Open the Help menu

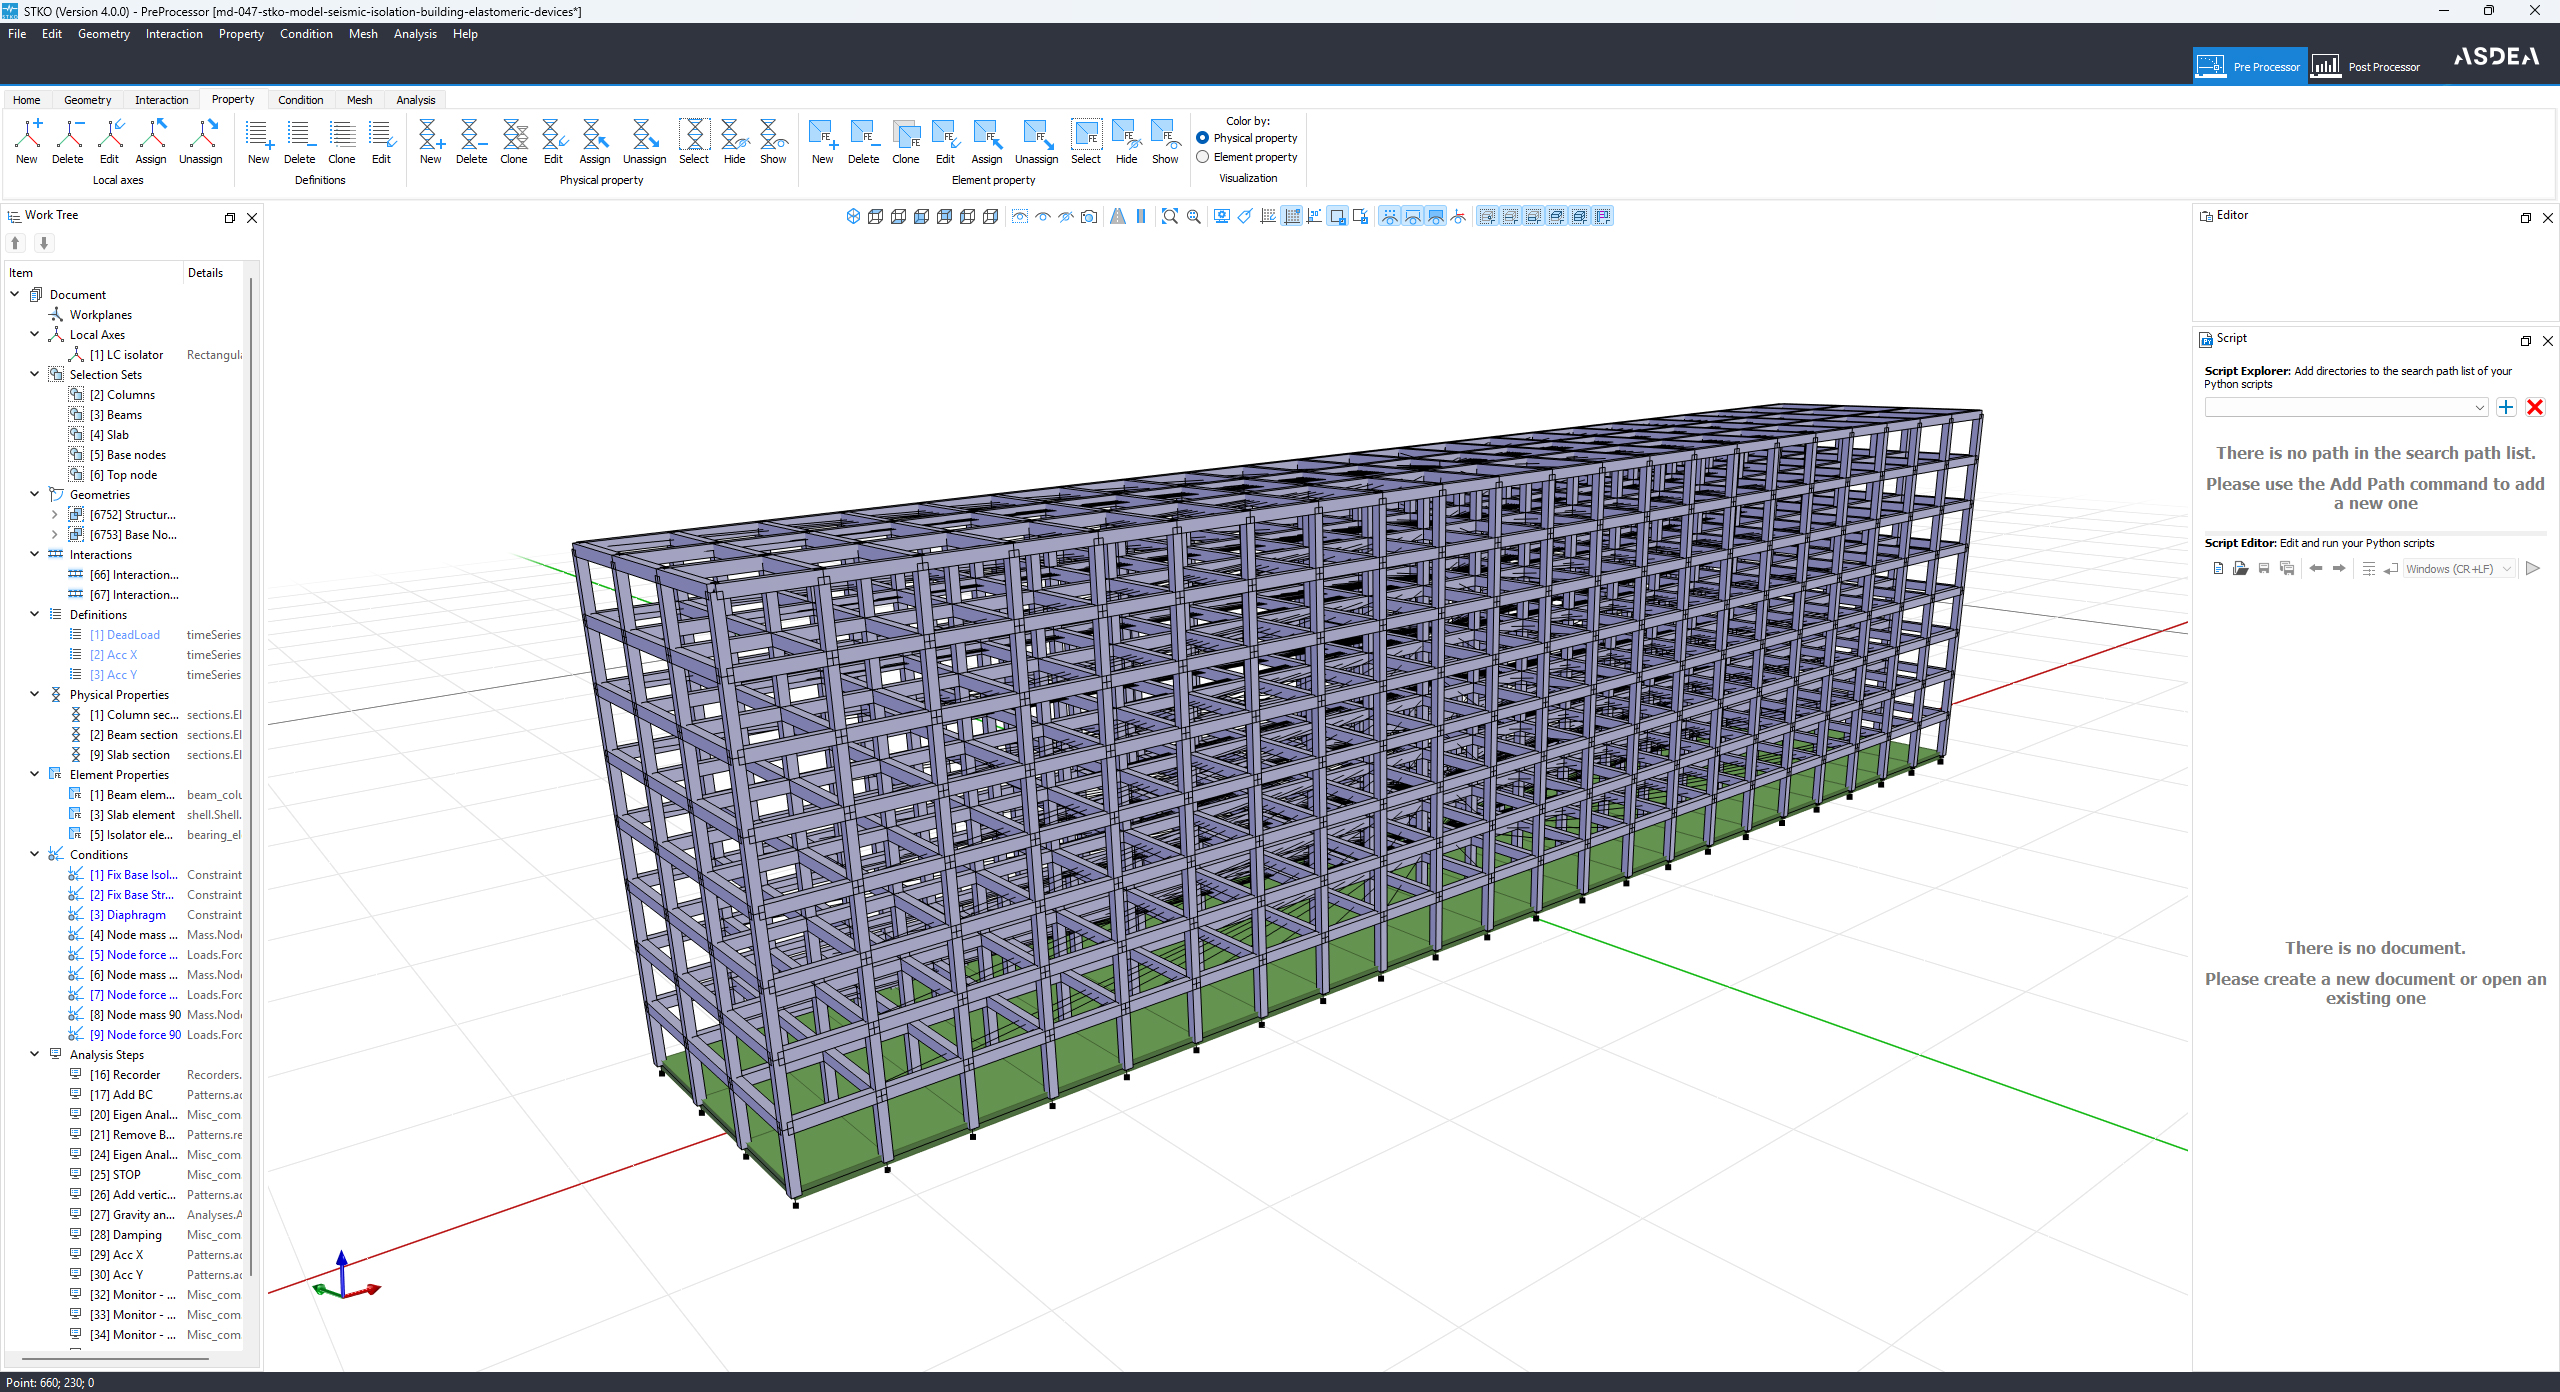coord(465,34)
